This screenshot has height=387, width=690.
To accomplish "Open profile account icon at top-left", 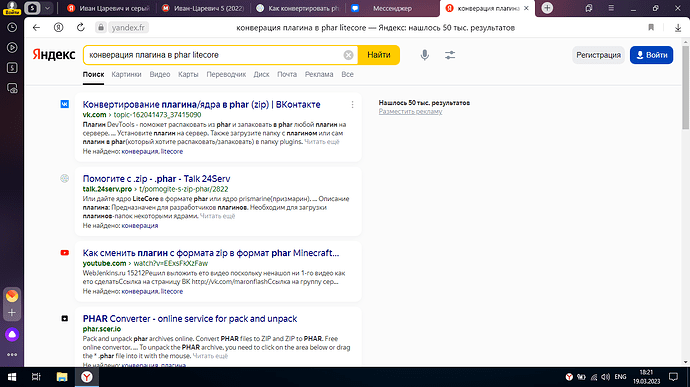I will 12,7.
